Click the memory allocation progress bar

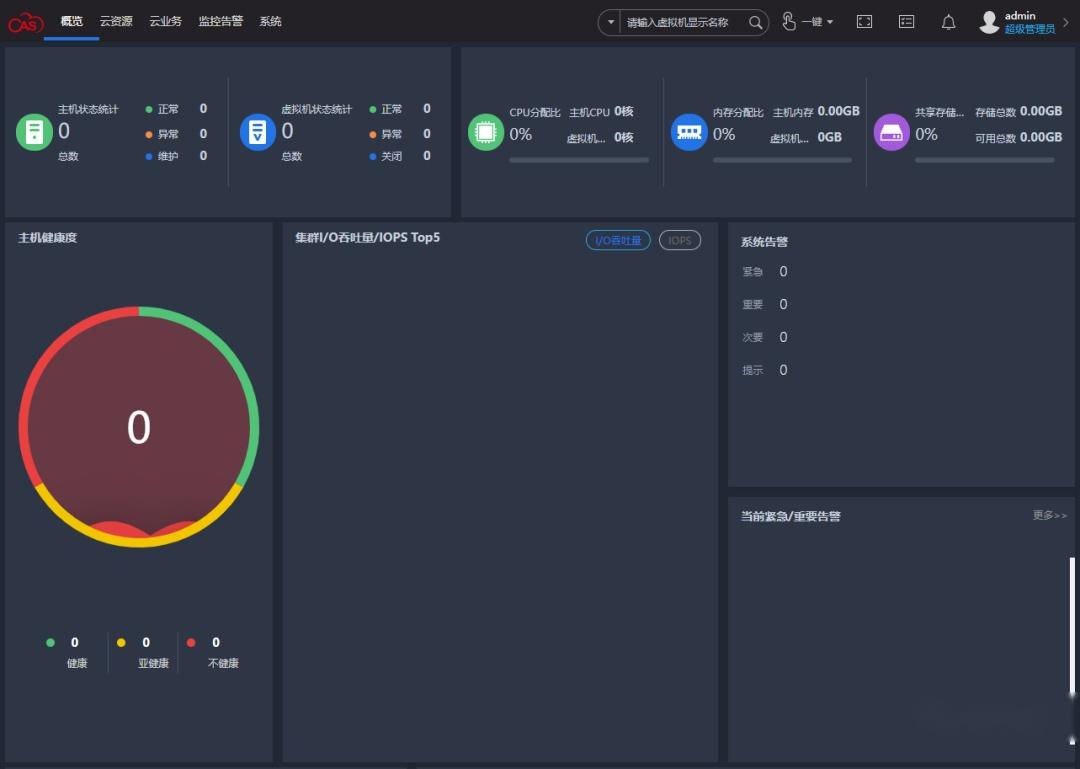coord(782,160)
